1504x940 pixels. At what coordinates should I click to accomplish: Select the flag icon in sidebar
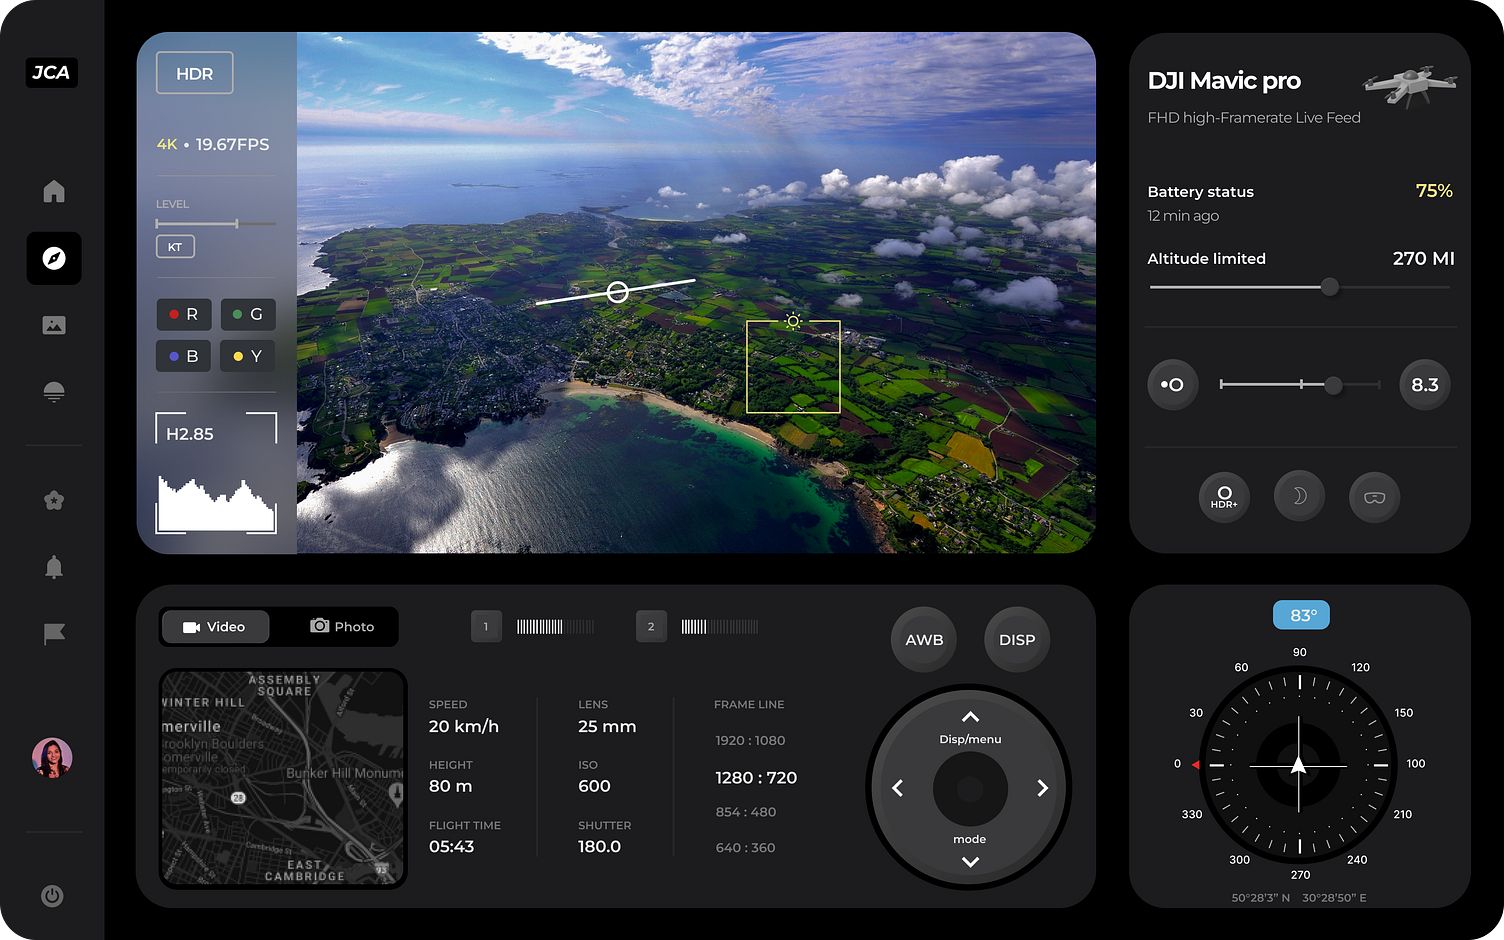tap(53, 632)
